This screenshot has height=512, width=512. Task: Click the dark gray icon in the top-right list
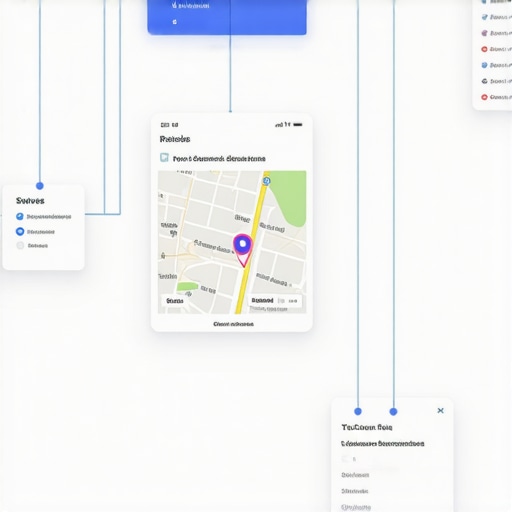coord(484,81)
